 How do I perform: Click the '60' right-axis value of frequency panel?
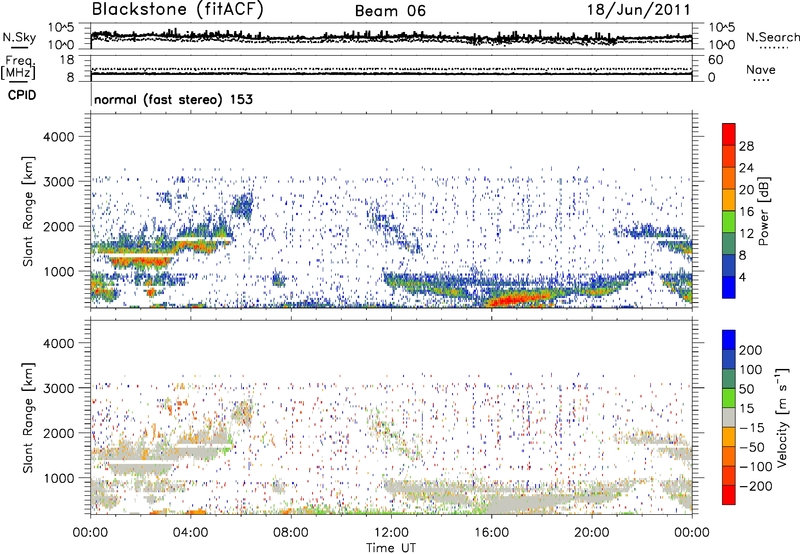[715, 60]
